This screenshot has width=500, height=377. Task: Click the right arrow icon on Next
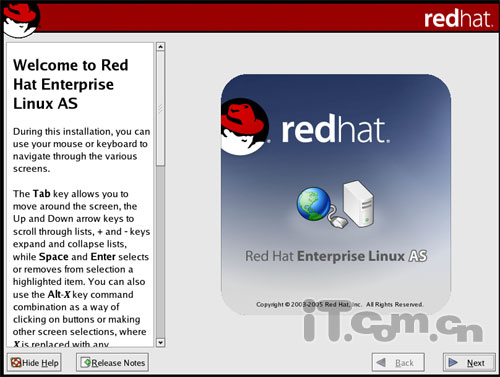[x=453, y=362]
